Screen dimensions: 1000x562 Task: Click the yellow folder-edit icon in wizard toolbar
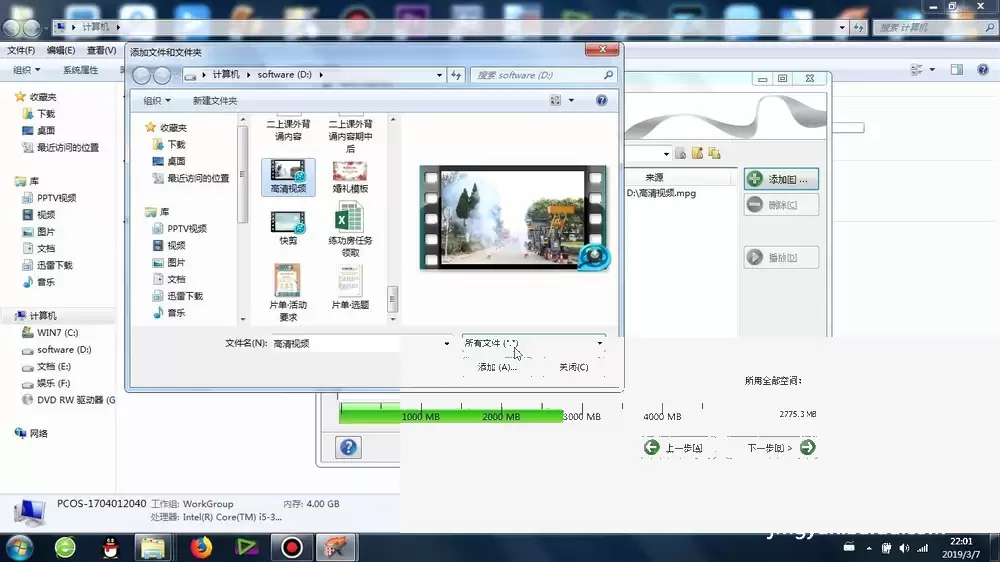(697, 153)
